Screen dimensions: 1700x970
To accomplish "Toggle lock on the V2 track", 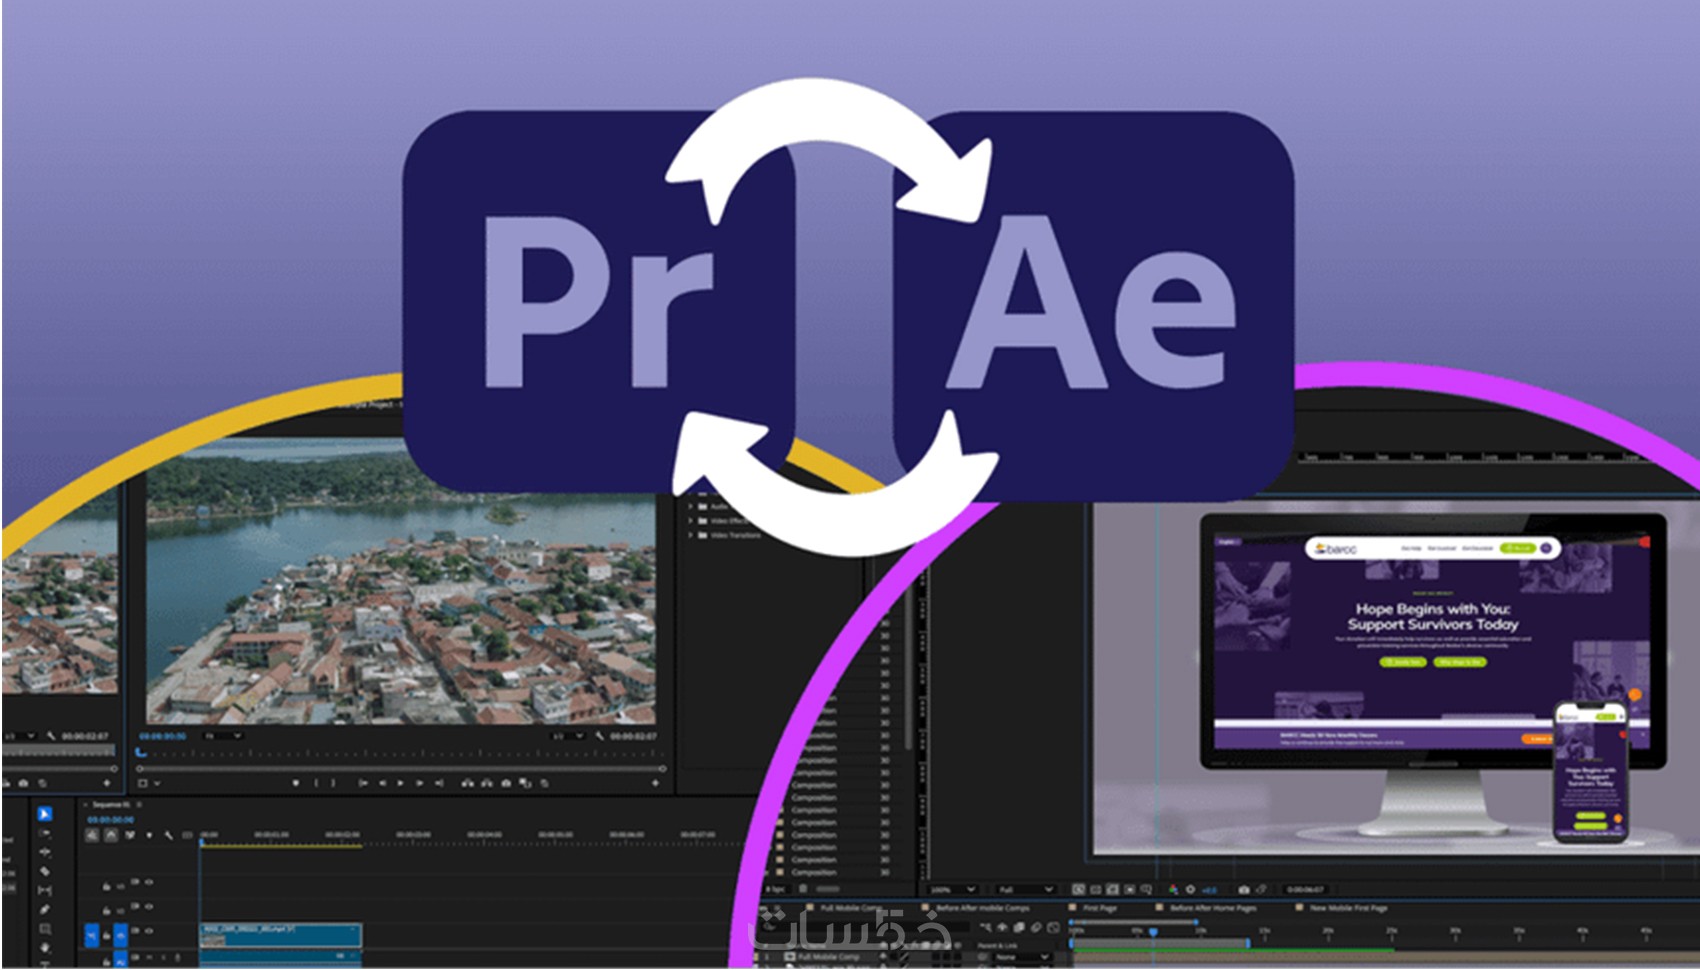I will point(107,910).
